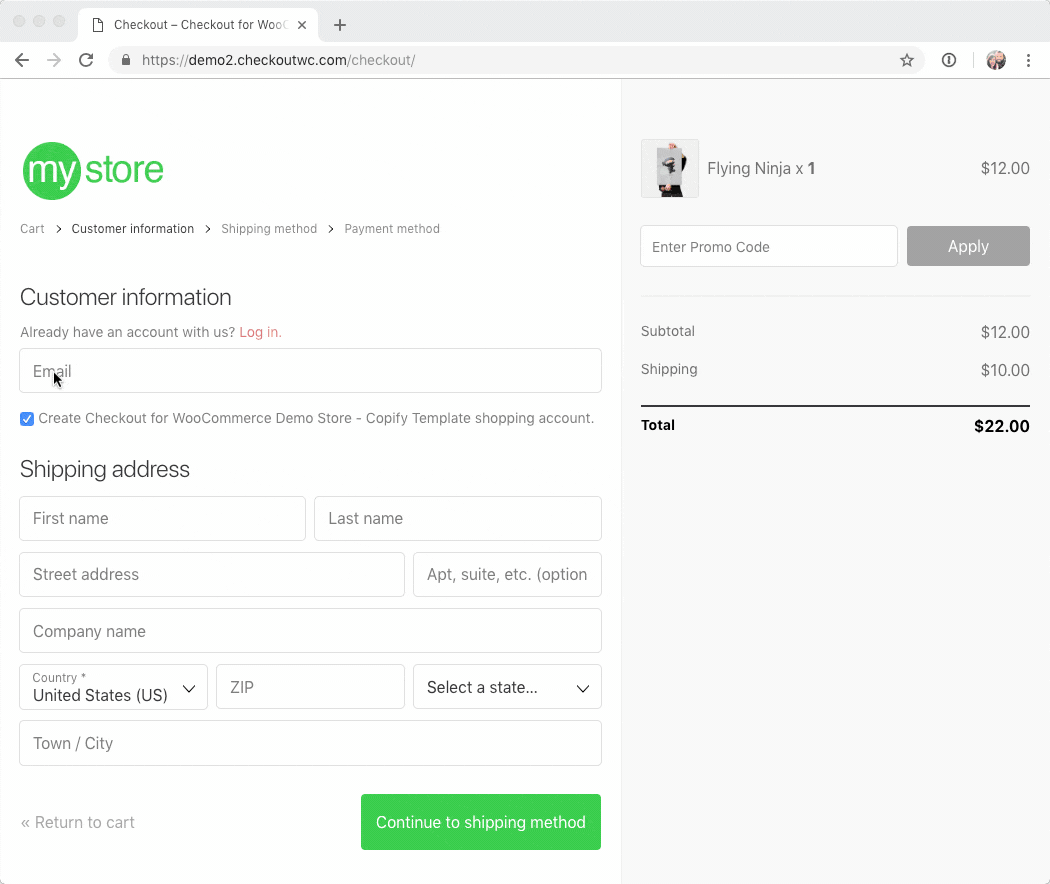Click the Enter Promo Code field
The width and height of the screenshot is (1050, 884).
pos(769,246)
